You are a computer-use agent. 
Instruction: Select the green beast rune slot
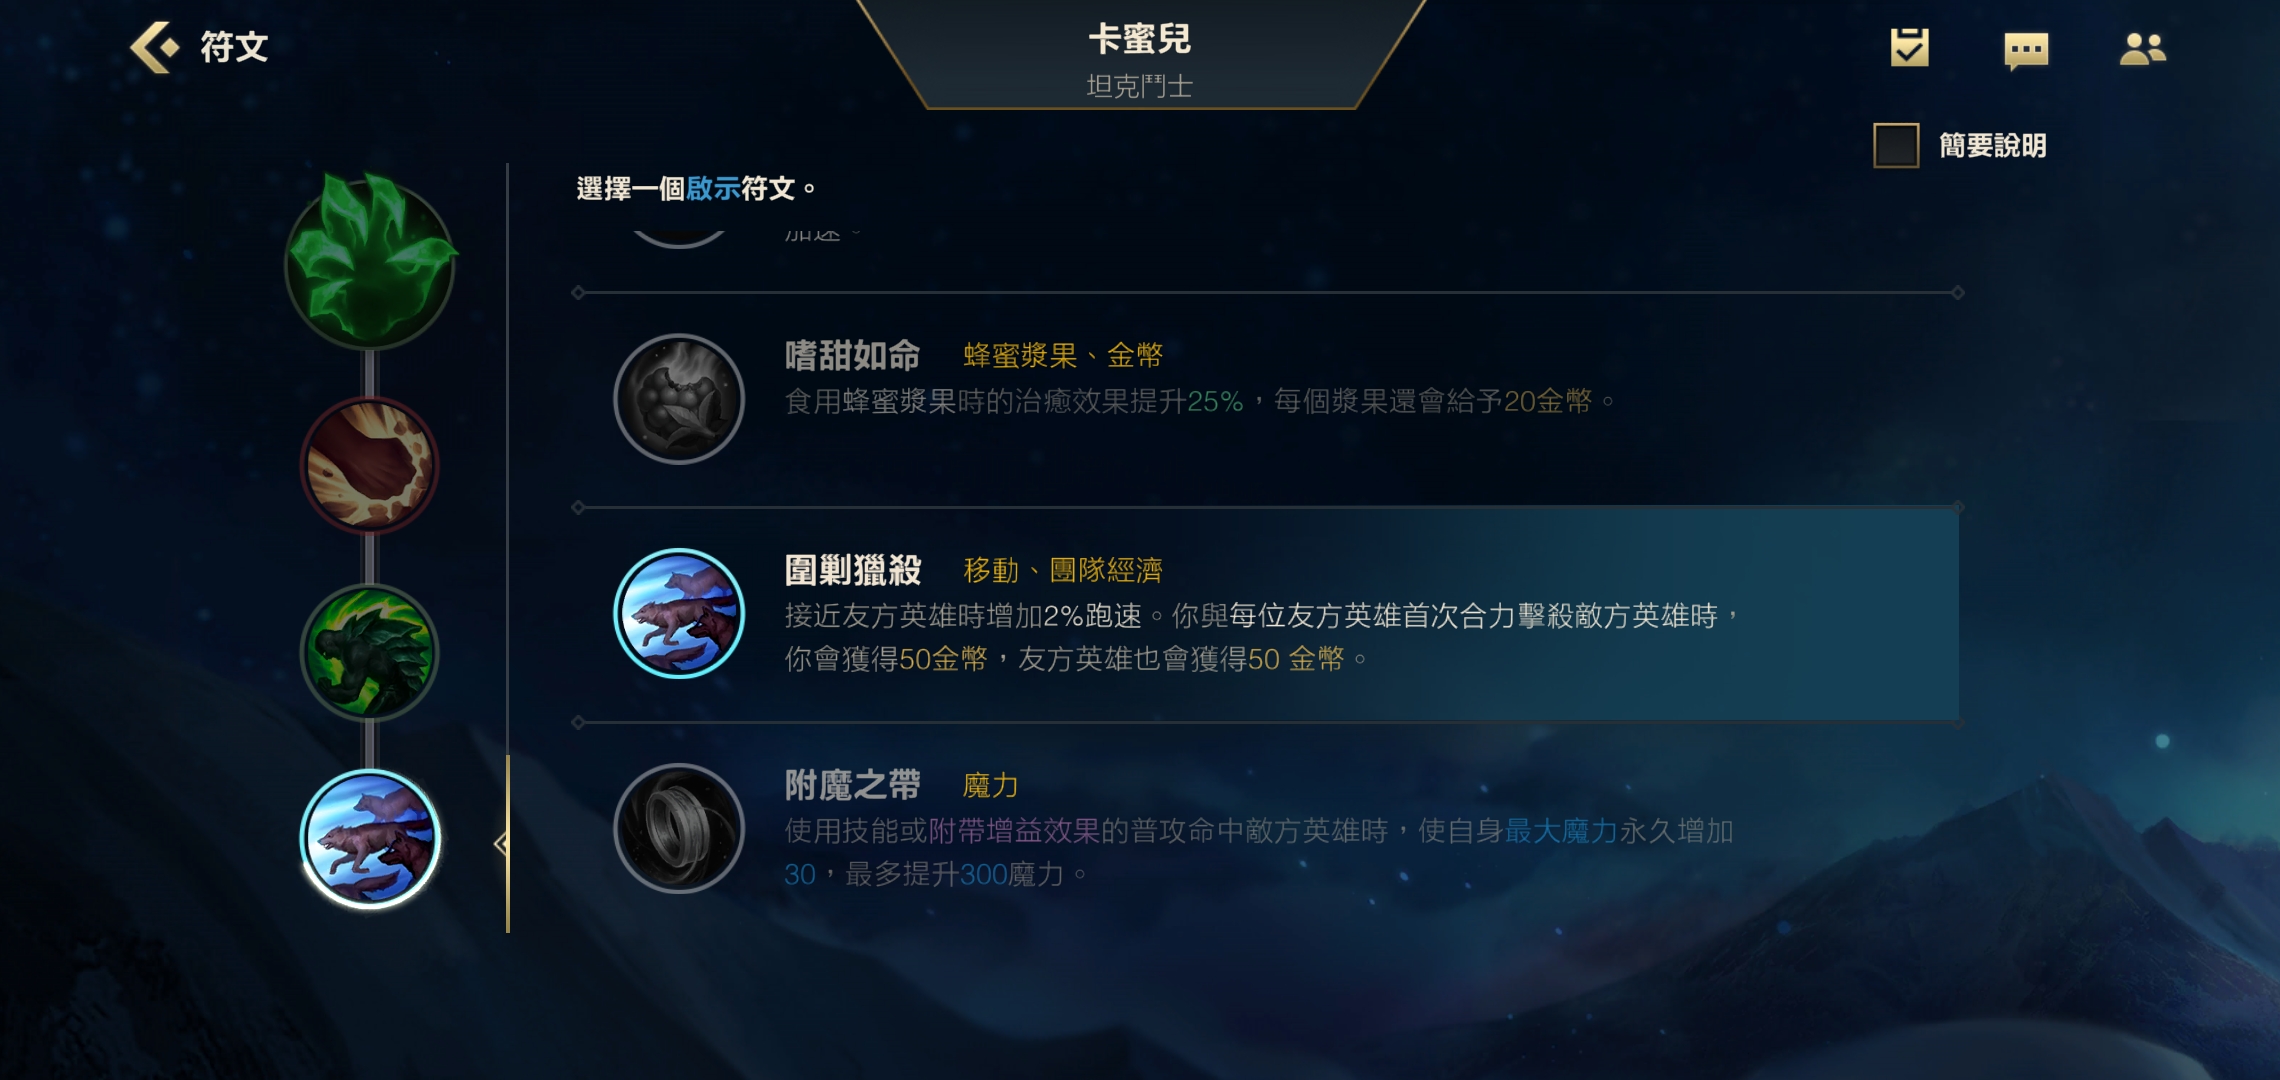[370, 652]
